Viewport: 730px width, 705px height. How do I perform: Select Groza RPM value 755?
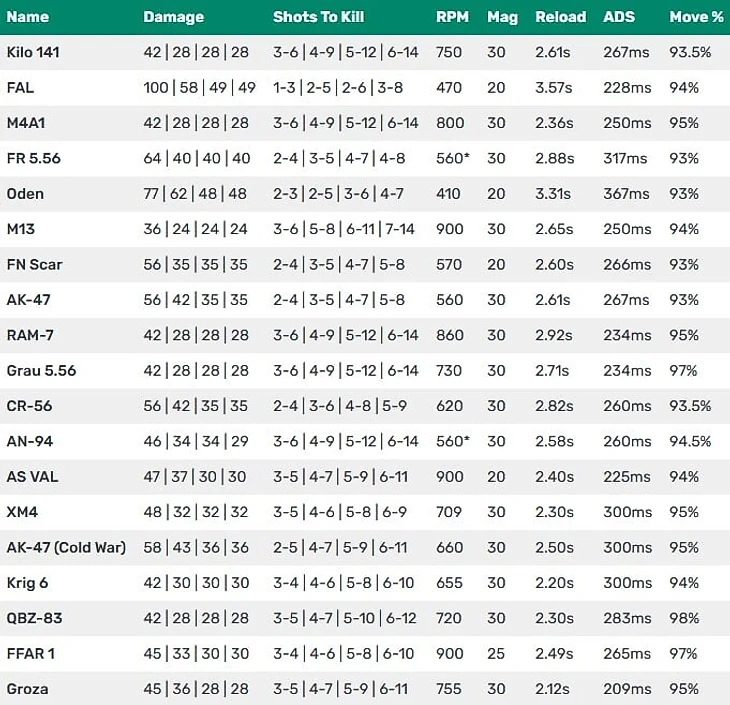(449, 689)
